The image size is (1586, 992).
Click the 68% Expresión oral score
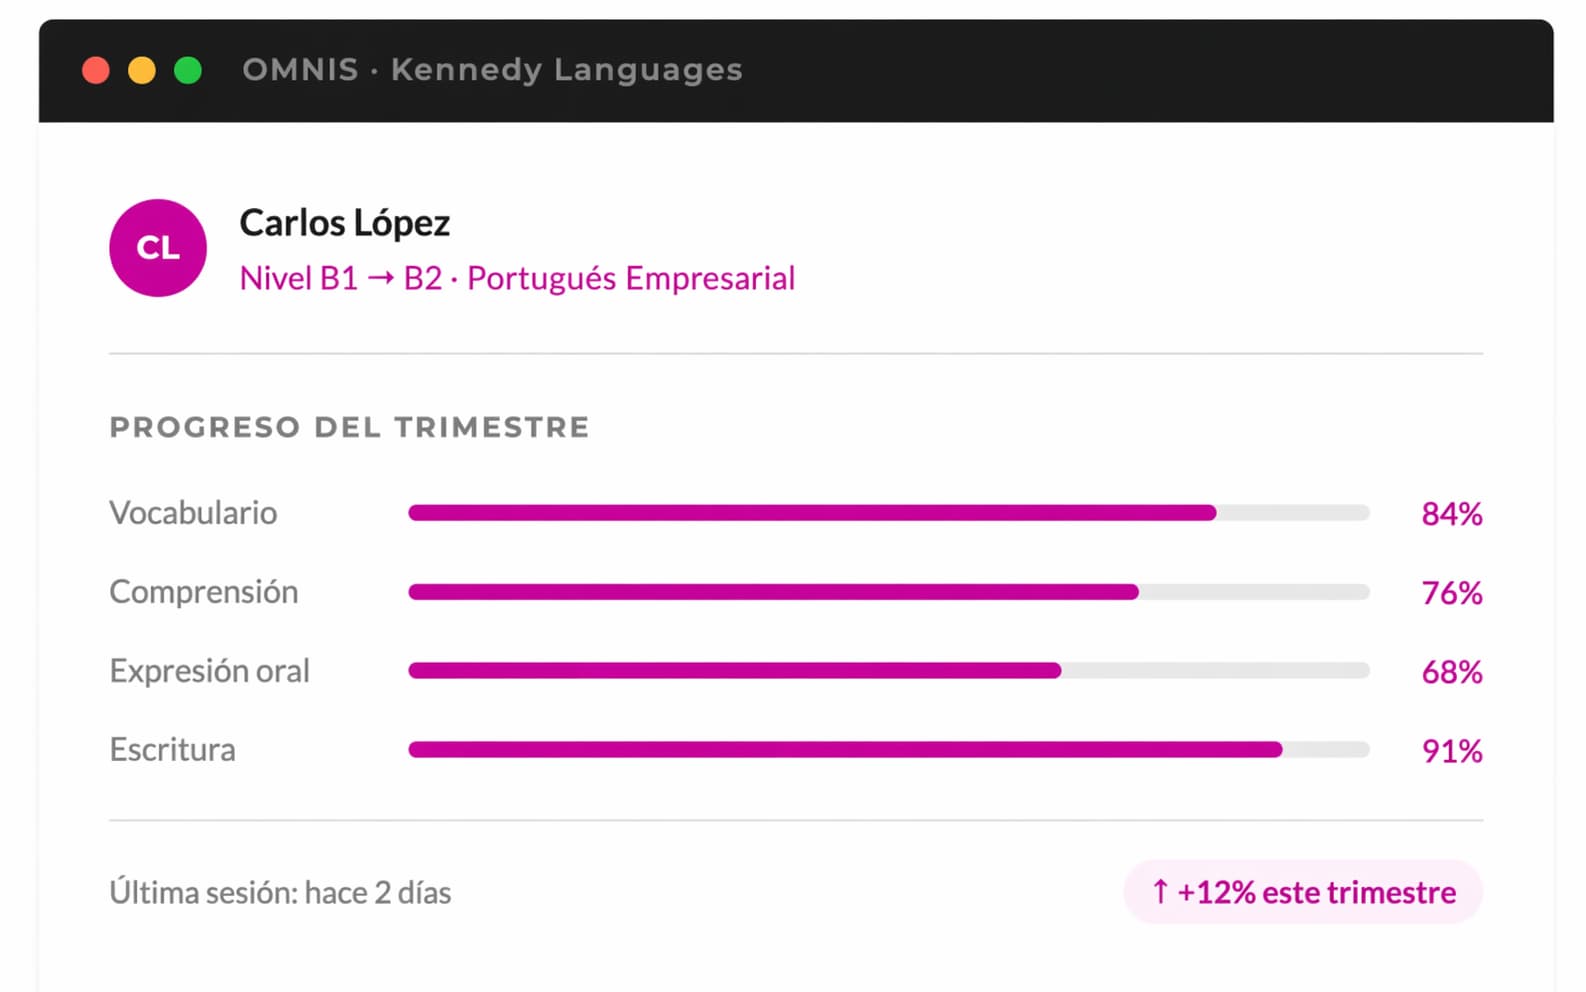[1451, 672]
